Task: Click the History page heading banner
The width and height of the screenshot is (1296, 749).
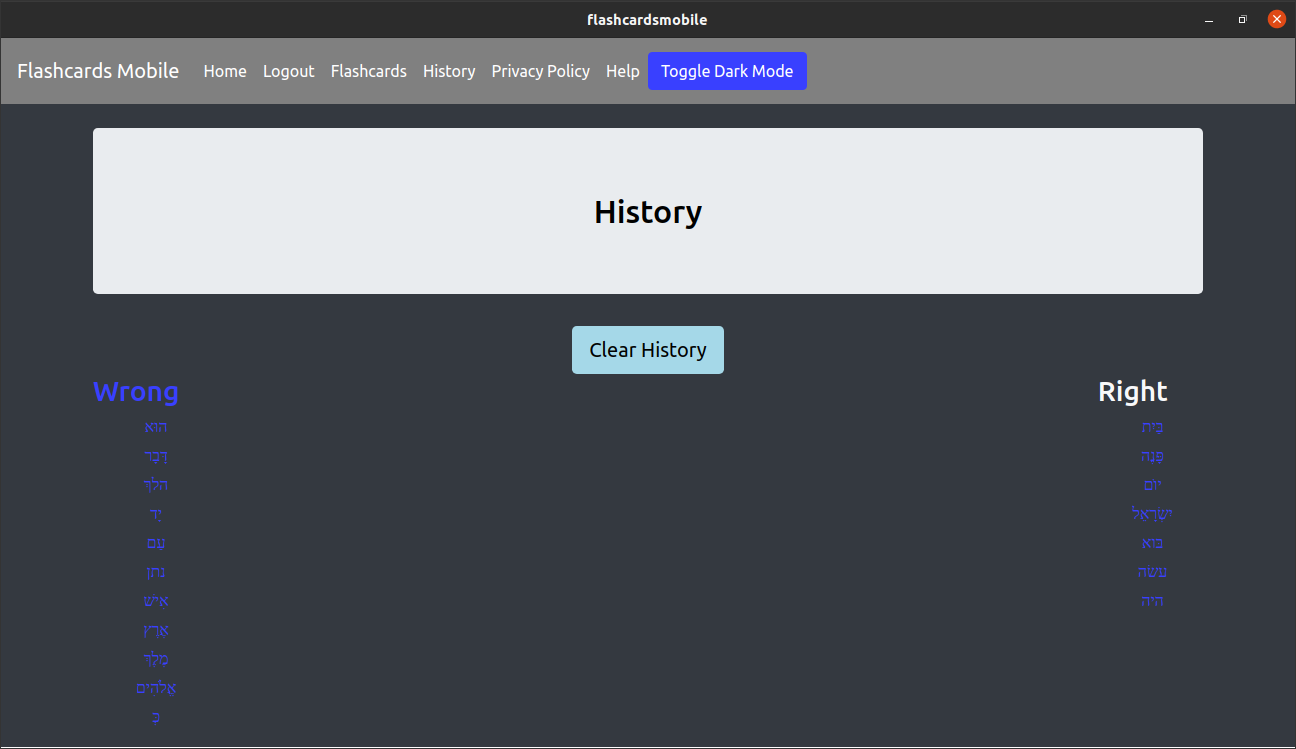Action: click(648, 211)
